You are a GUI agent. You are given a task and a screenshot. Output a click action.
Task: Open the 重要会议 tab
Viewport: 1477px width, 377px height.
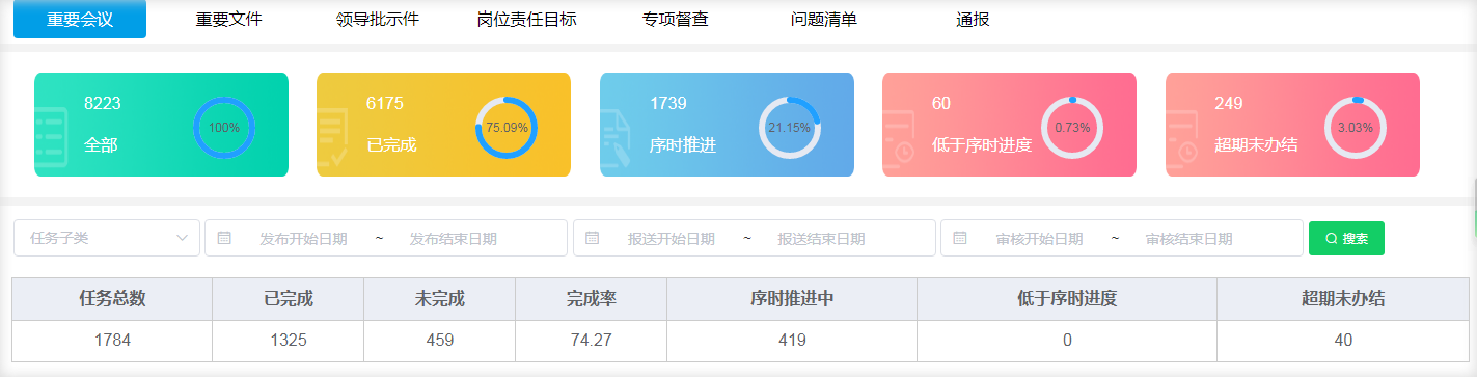pyautogui.click(x=80, y=19)
